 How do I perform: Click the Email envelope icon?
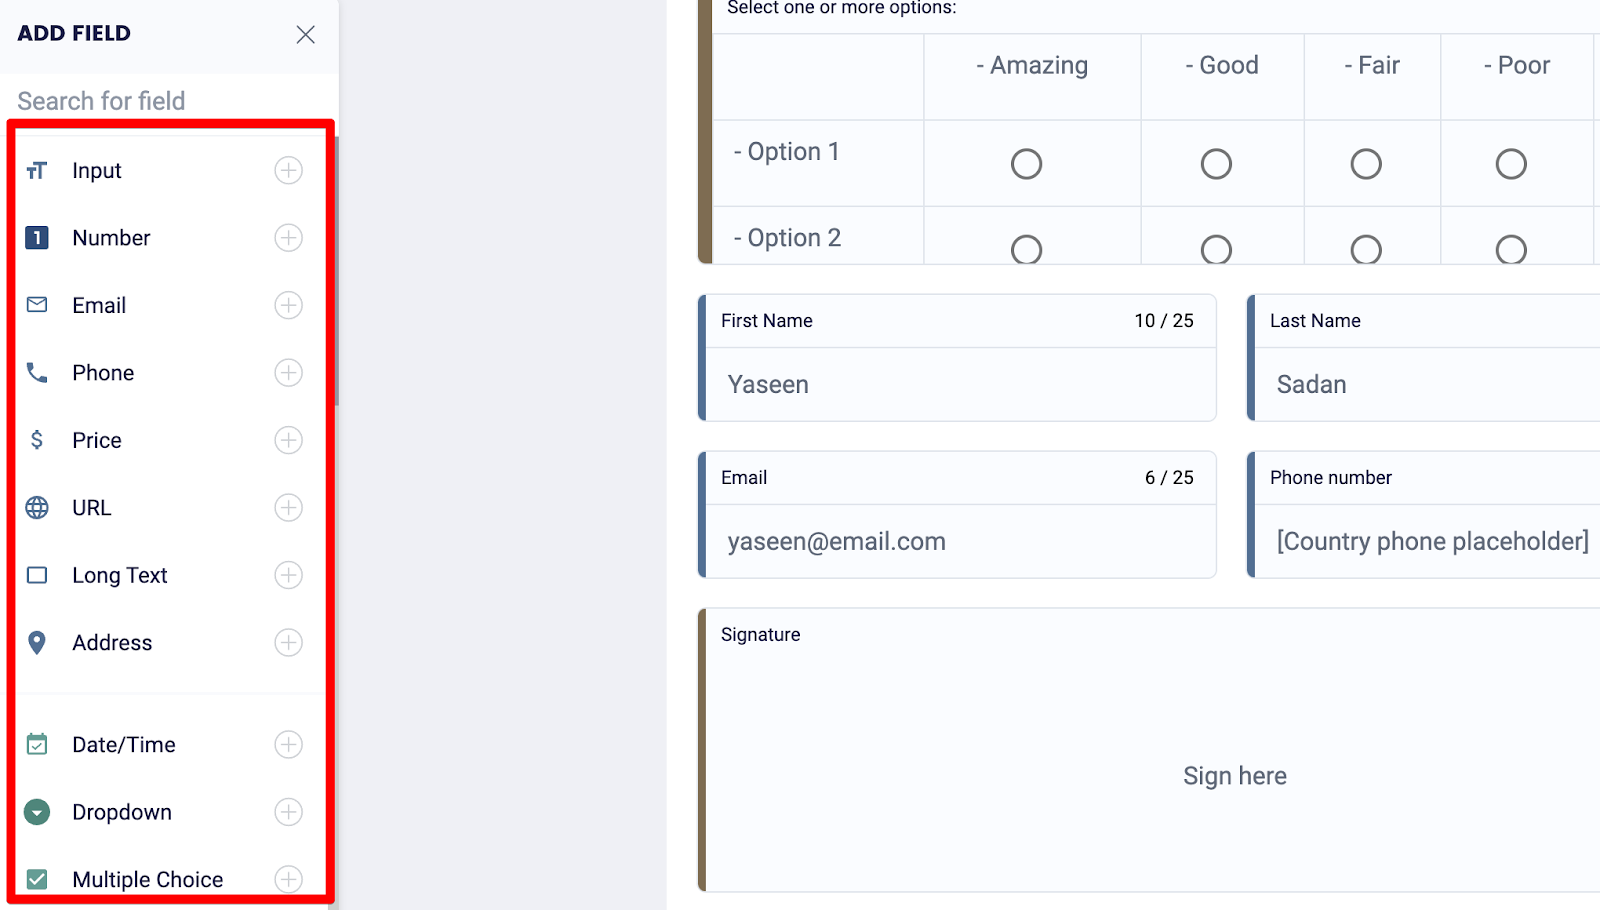pos(36,305)
